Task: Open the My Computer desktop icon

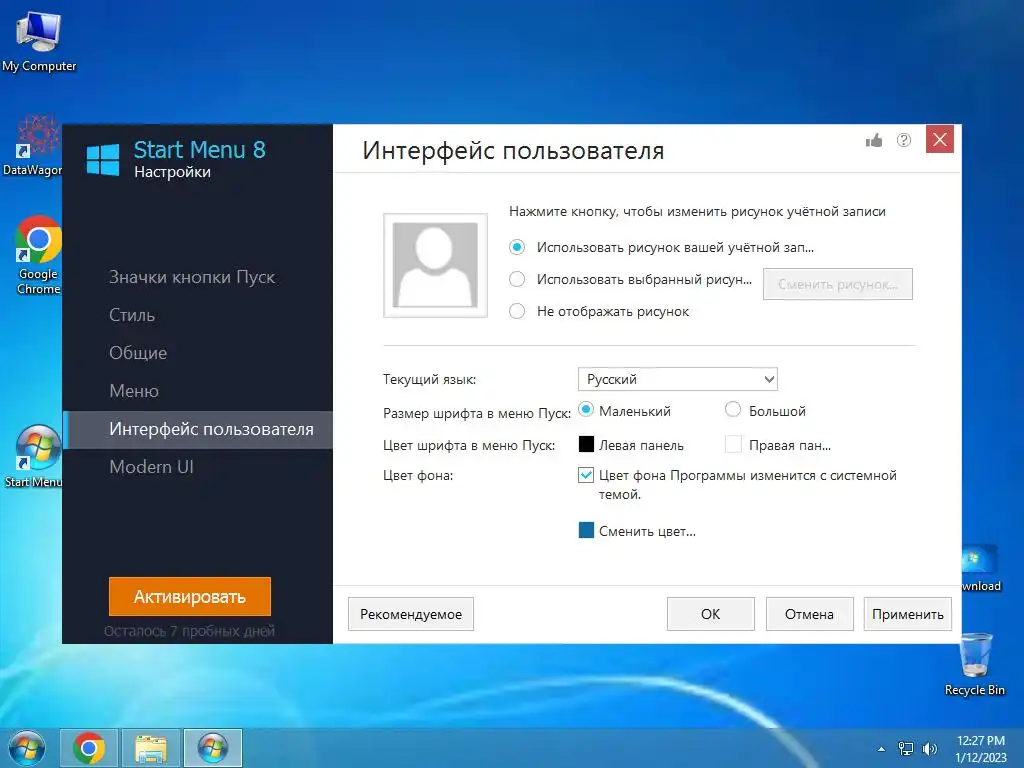Action: point(39,41)
